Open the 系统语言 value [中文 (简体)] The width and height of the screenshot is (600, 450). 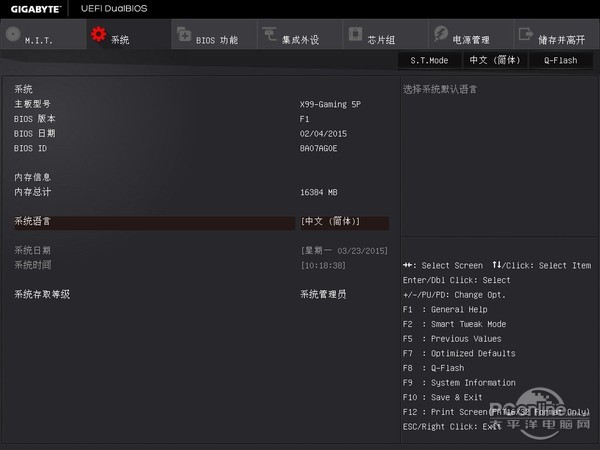tap(344, 222)
